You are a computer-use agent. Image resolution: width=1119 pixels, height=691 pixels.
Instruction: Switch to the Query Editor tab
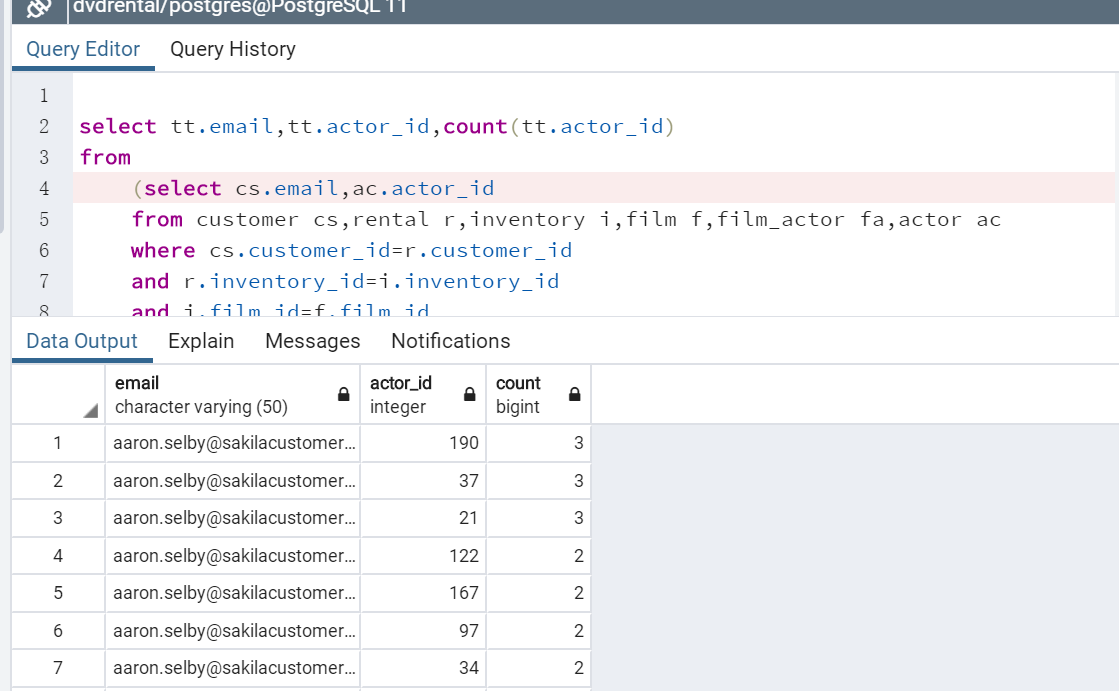click(83, 49)
